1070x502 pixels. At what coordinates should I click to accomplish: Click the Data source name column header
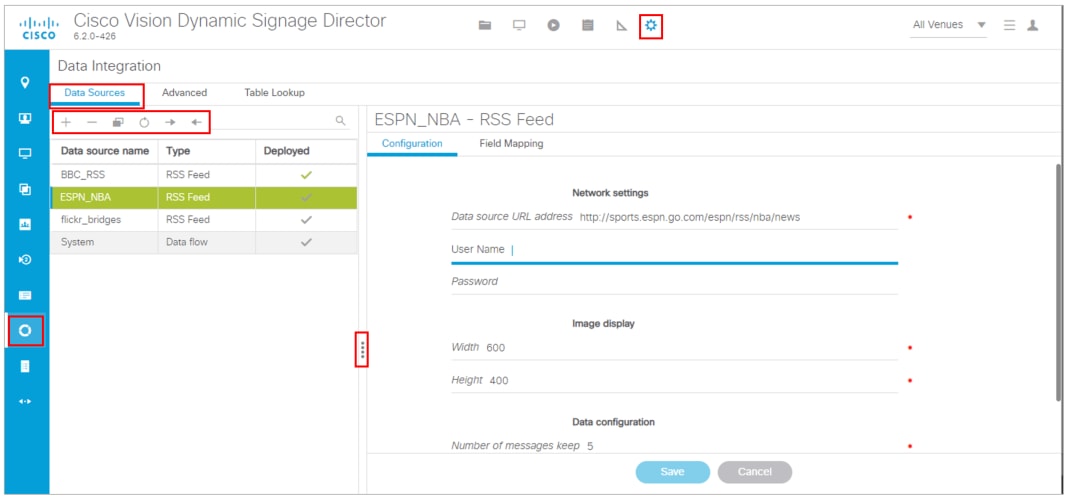(104, 151)
